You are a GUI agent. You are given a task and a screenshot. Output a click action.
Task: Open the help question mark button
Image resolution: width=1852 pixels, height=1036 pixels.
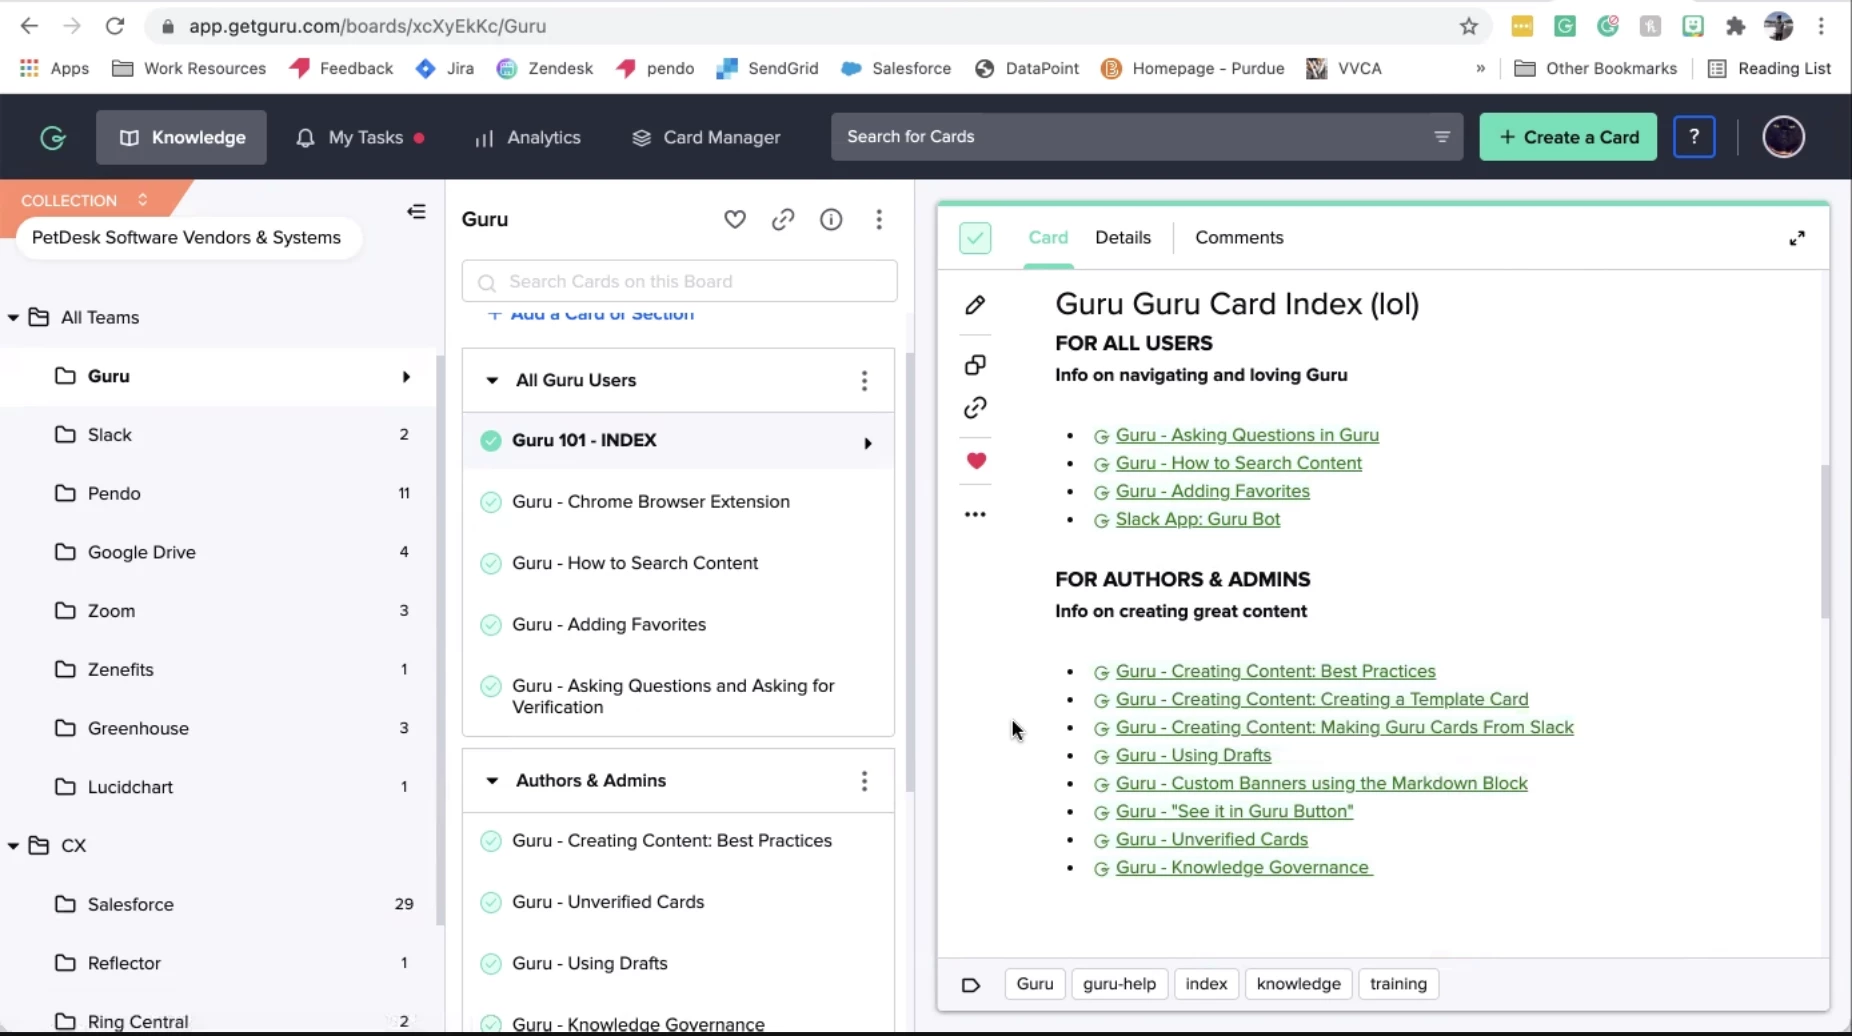1694,137
